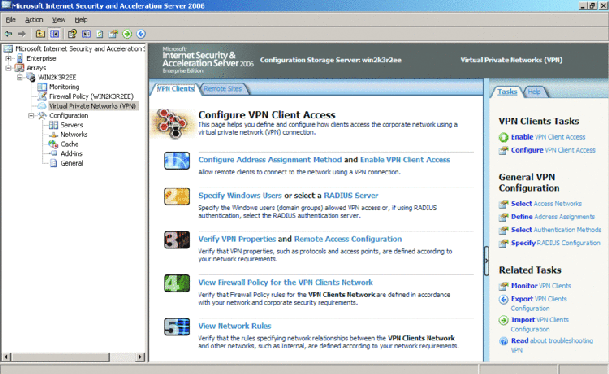Click the green circle arrow toolbar icon
This screenshot has width=609, height=374.
(x=127, y=34)
